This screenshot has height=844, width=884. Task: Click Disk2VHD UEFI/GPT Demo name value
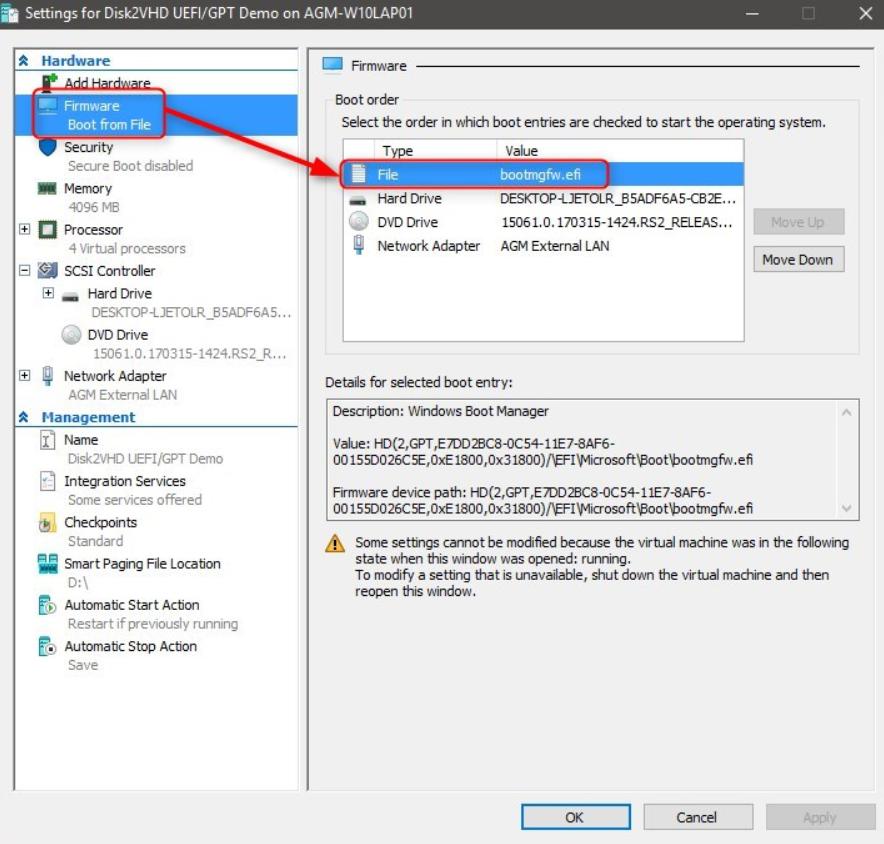(145, 458)
